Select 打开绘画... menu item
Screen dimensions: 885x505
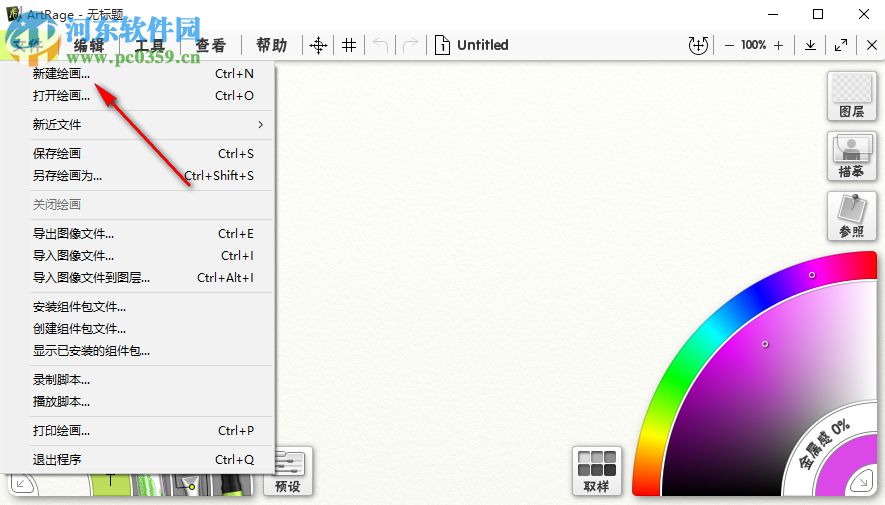click(138, 95)
